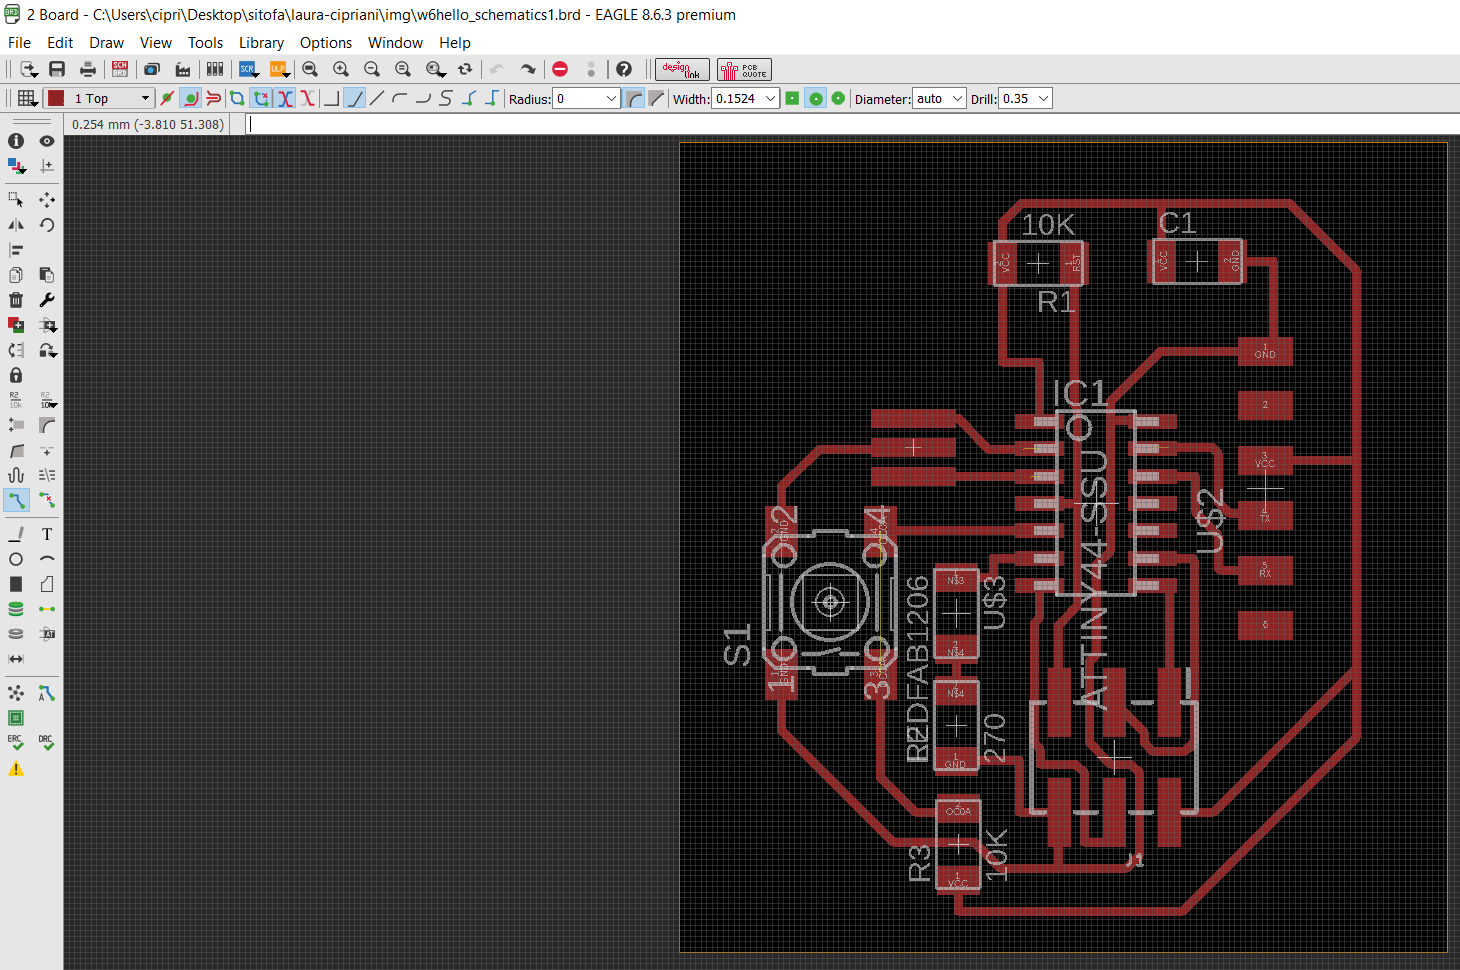The image size is (1460, 970).
Task: Open the Errors warning triangle icon
Action: click(16, 768)
